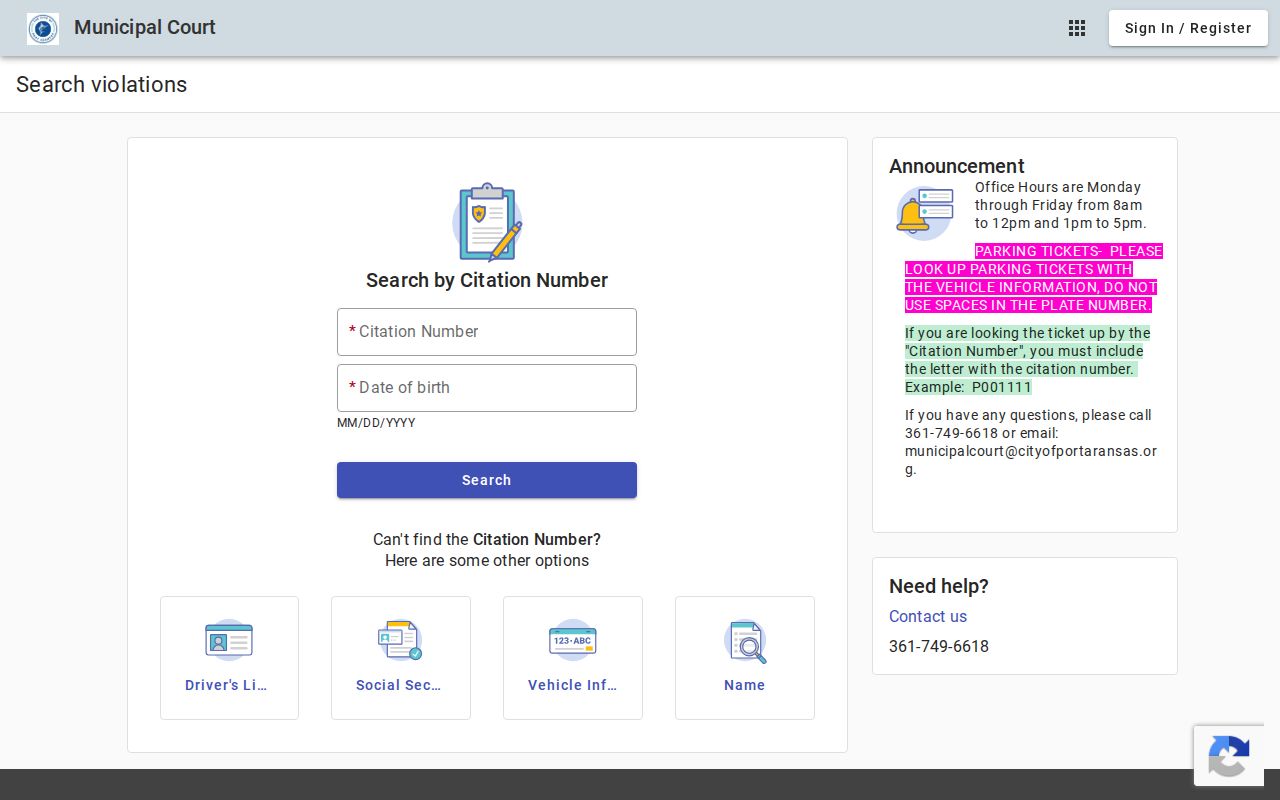Image resolution: width=1280 pixels, height=800 pixels.
Task: Open Sign In / Register
Action: (1188, 28)
